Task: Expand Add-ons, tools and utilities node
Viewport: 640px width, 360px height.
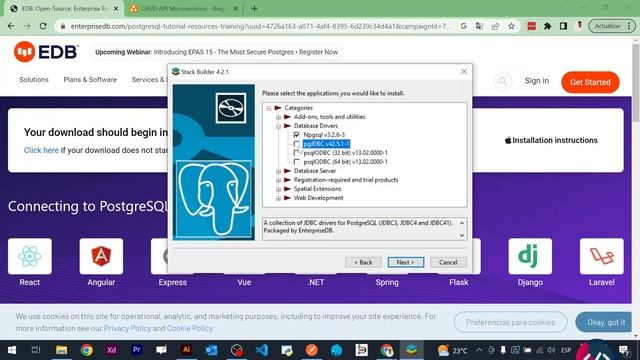Action: [x=278, y=117]
